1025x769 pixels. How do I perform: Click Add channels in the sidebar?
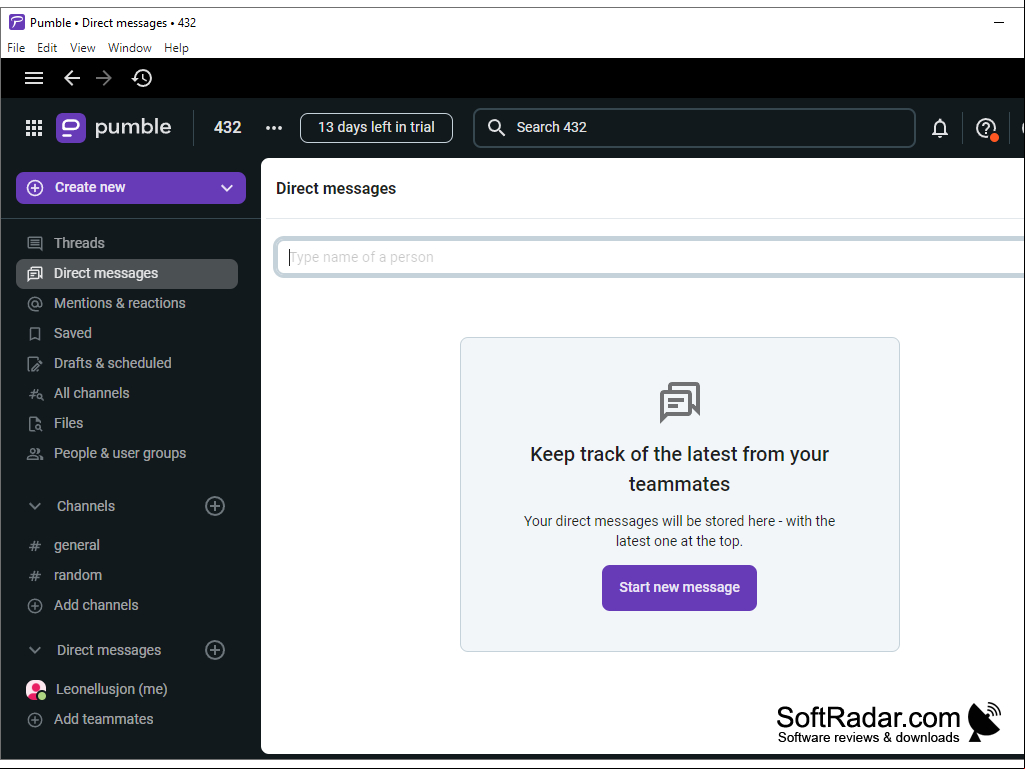127,606
